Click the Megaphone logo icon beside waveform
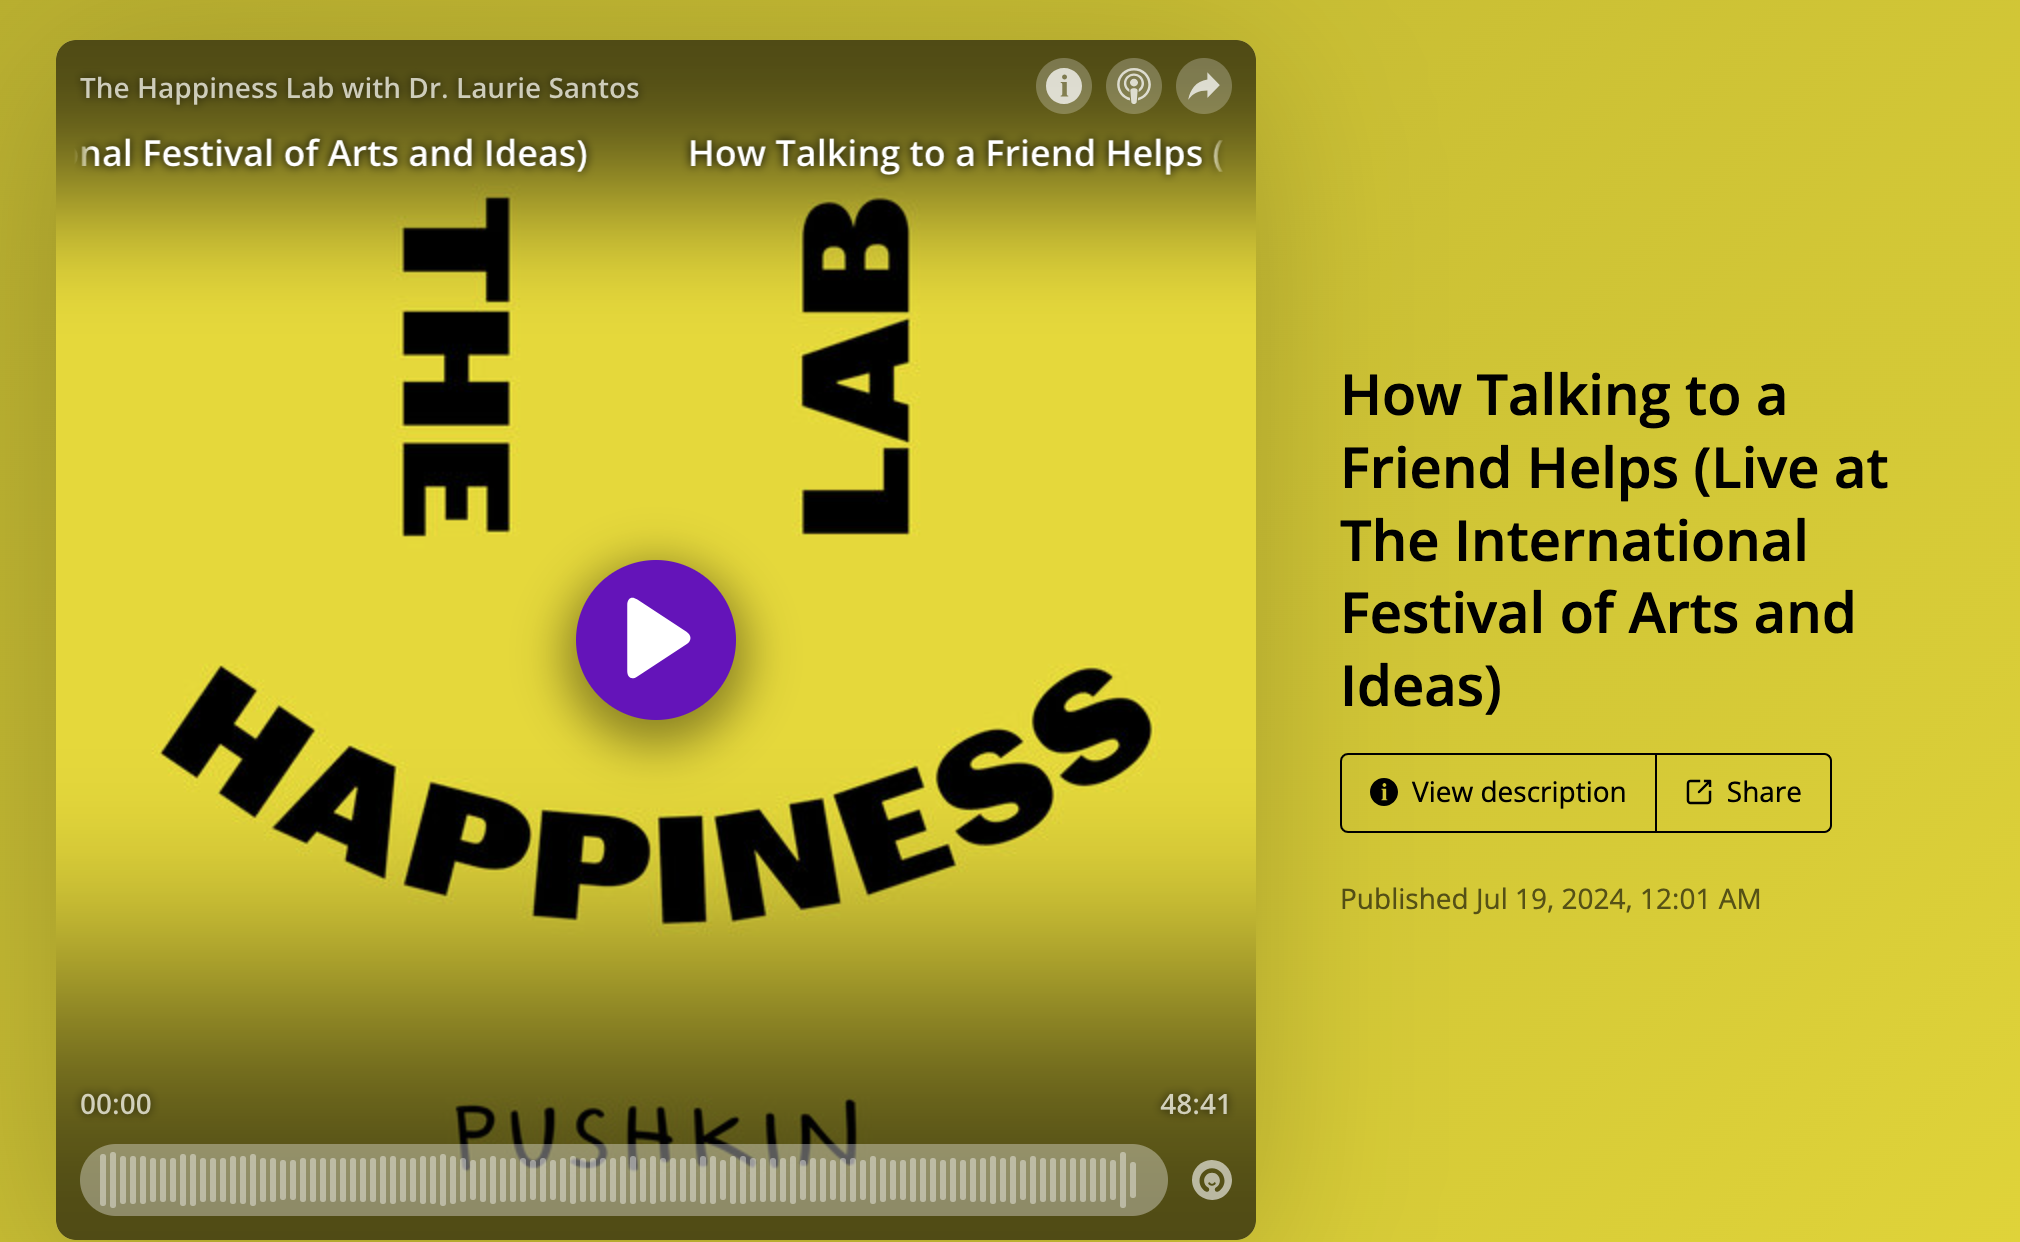This screenshot has width=2020, height=1242. 1212,1180
